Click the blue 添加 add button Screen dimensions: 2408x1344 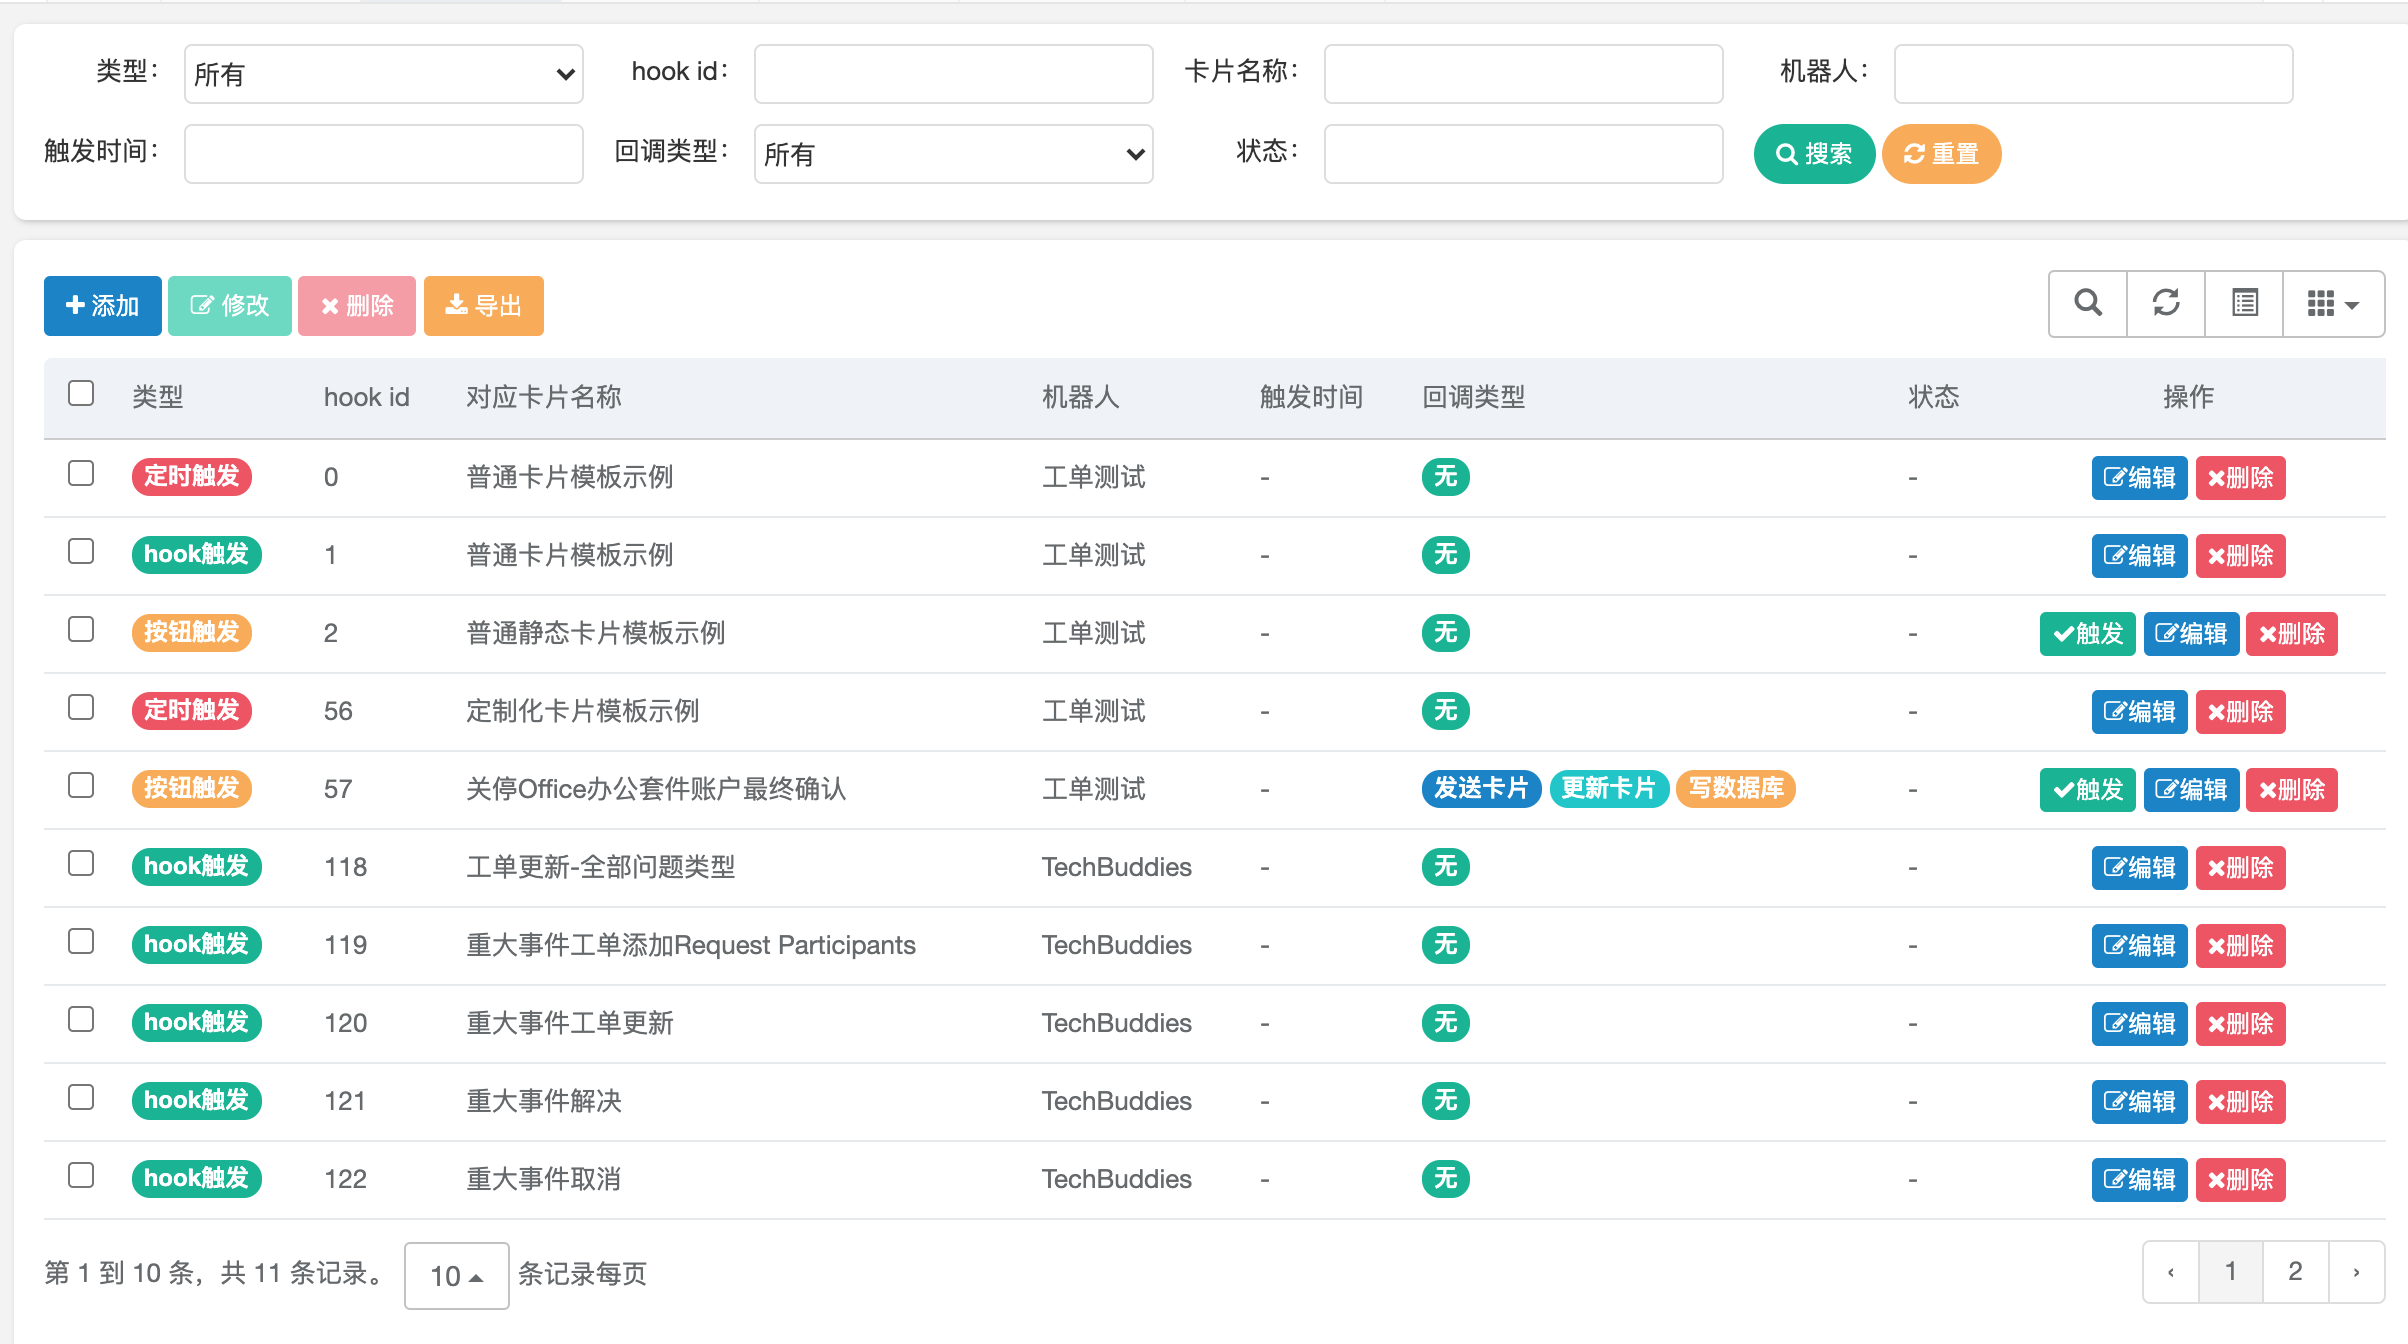(x=102, y=306)
